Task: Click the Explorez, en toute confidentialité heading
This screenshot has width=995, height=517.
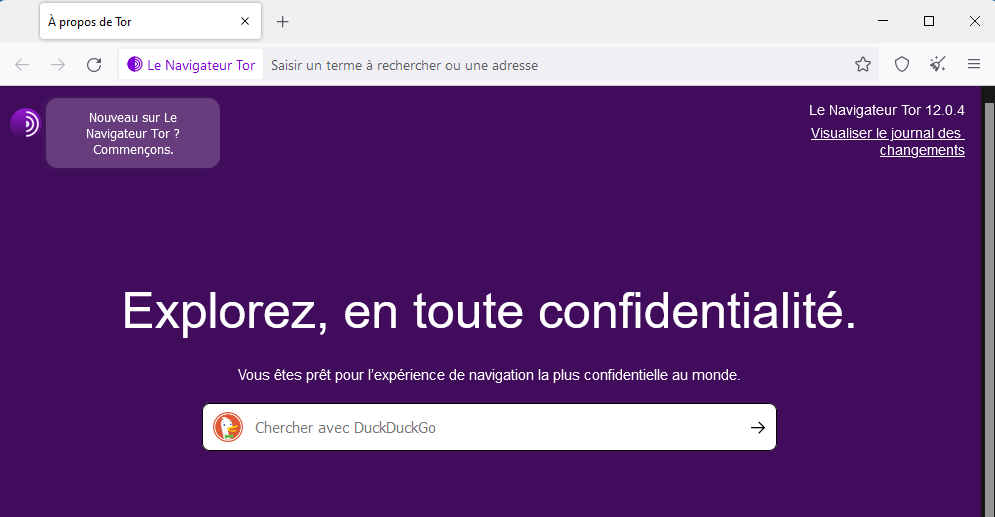Action: [489, 311]
